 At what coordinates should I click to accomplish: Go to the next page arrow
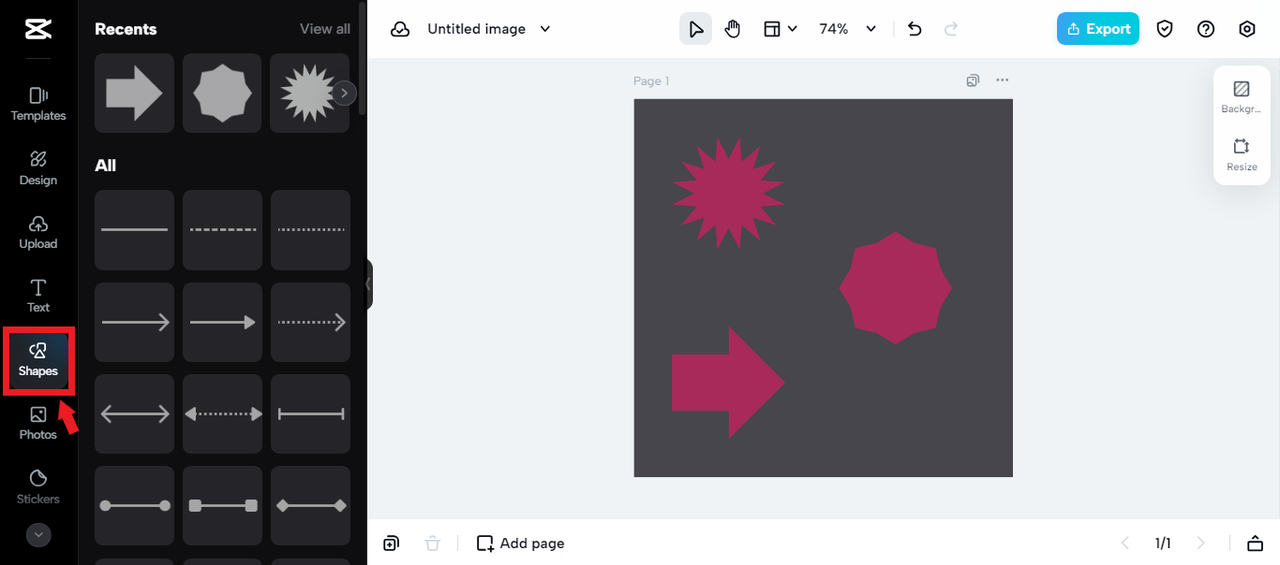[1201, 543]
